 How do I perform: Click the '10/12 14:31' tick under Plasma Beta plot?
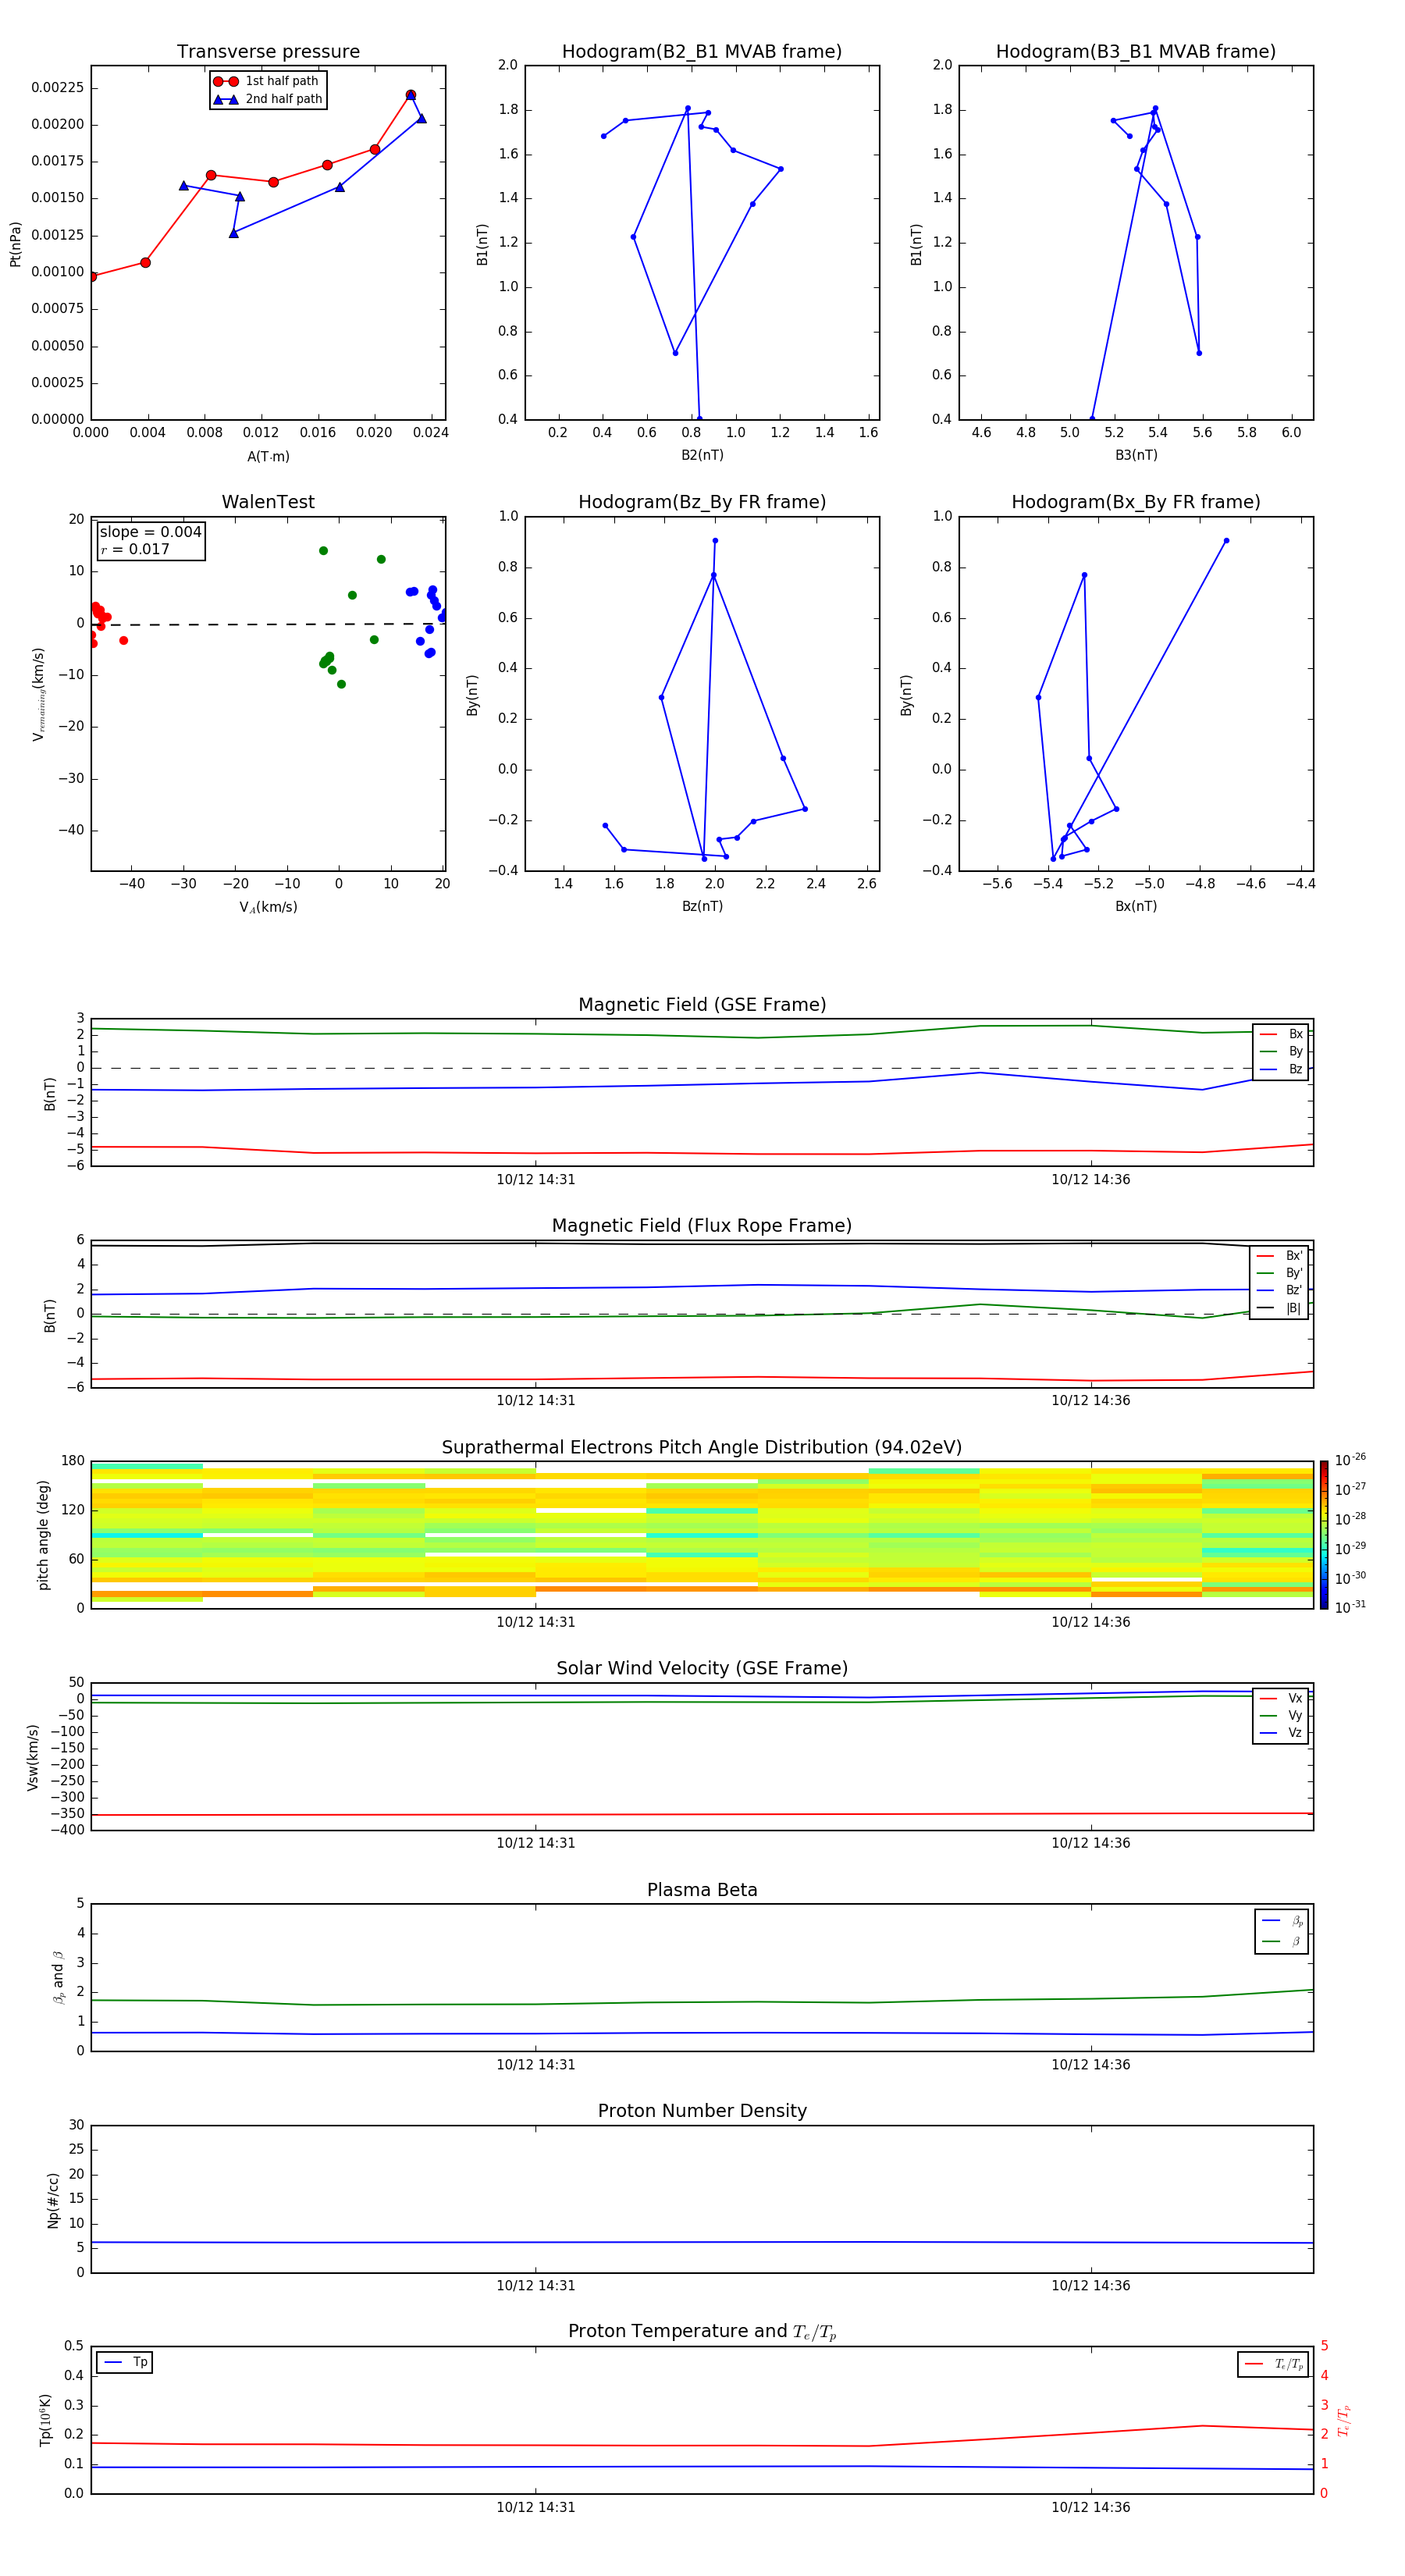536,2065
